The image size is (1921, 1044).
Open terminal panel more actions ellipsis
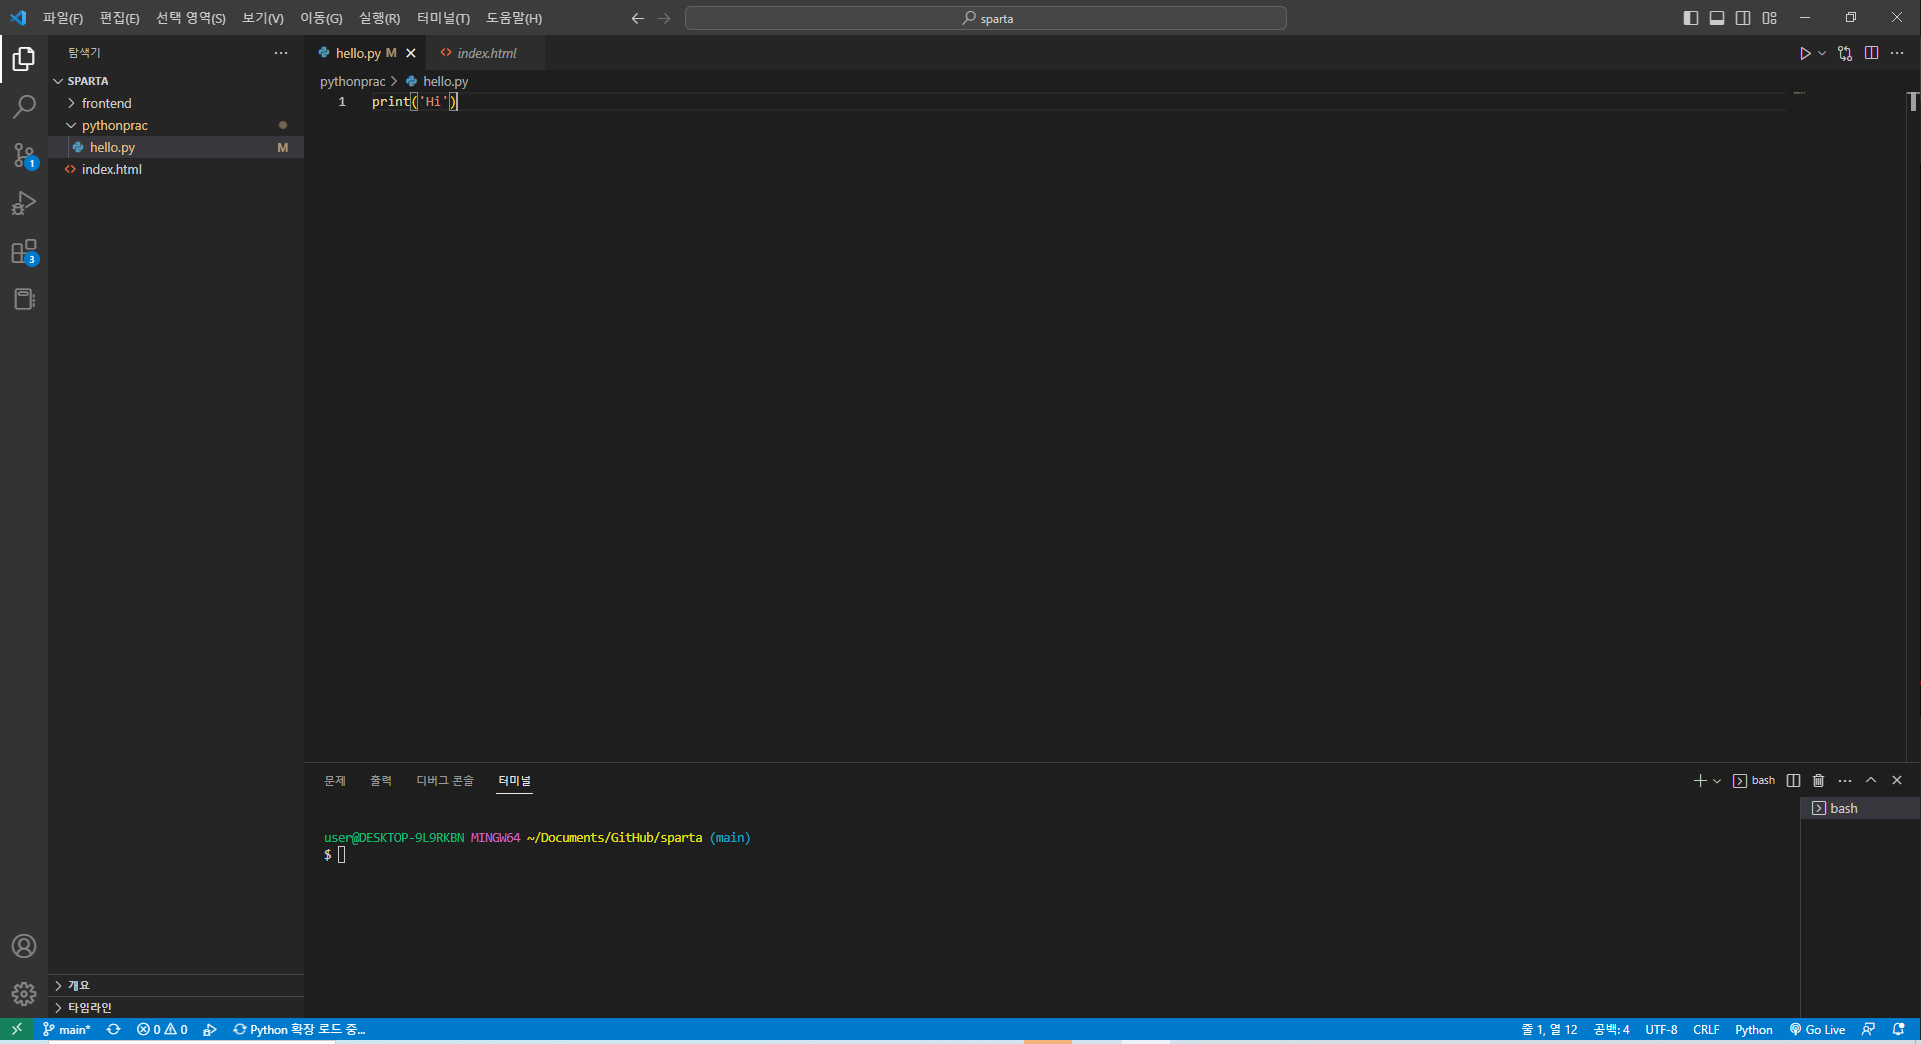[1845, 780]
